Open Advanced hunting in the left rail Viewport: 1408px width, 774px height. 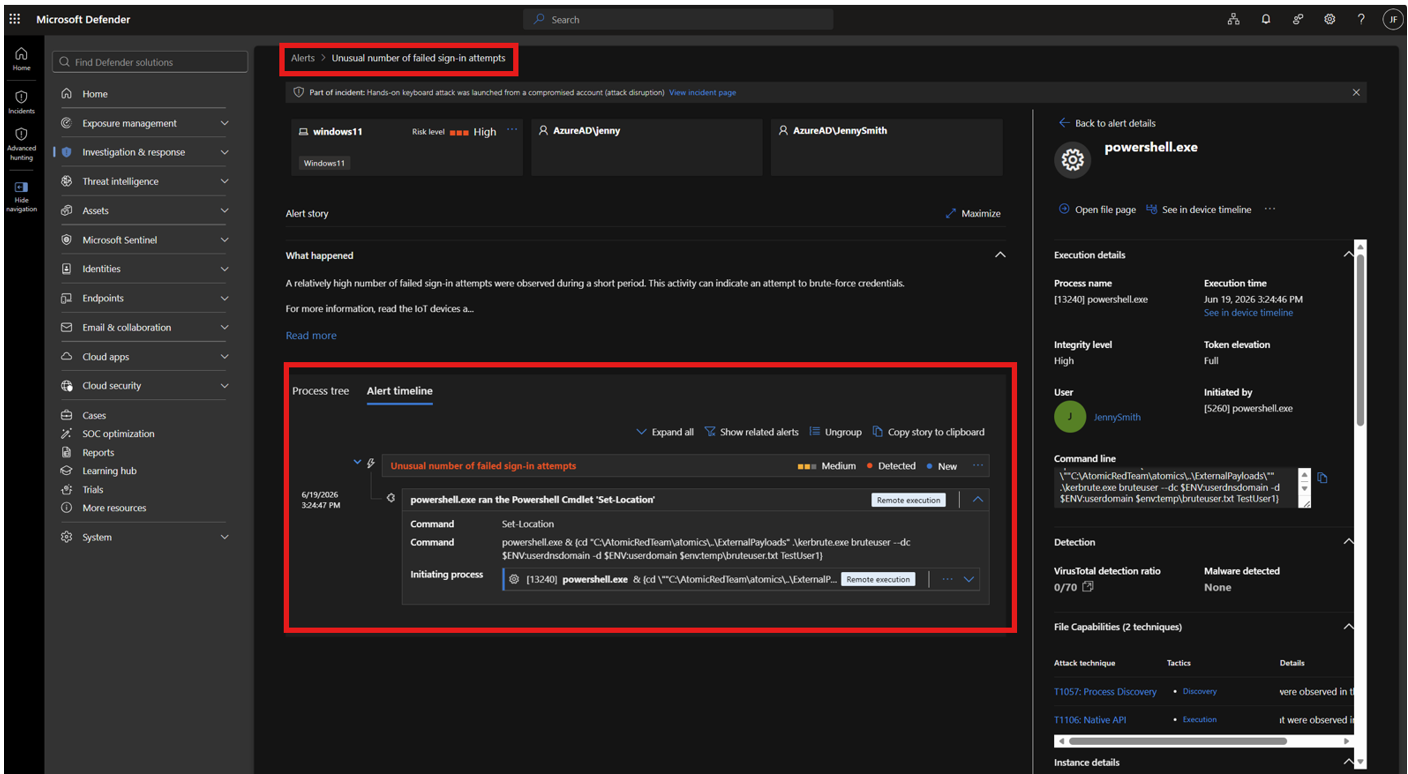pyautogui.click(x=21, y=144)
